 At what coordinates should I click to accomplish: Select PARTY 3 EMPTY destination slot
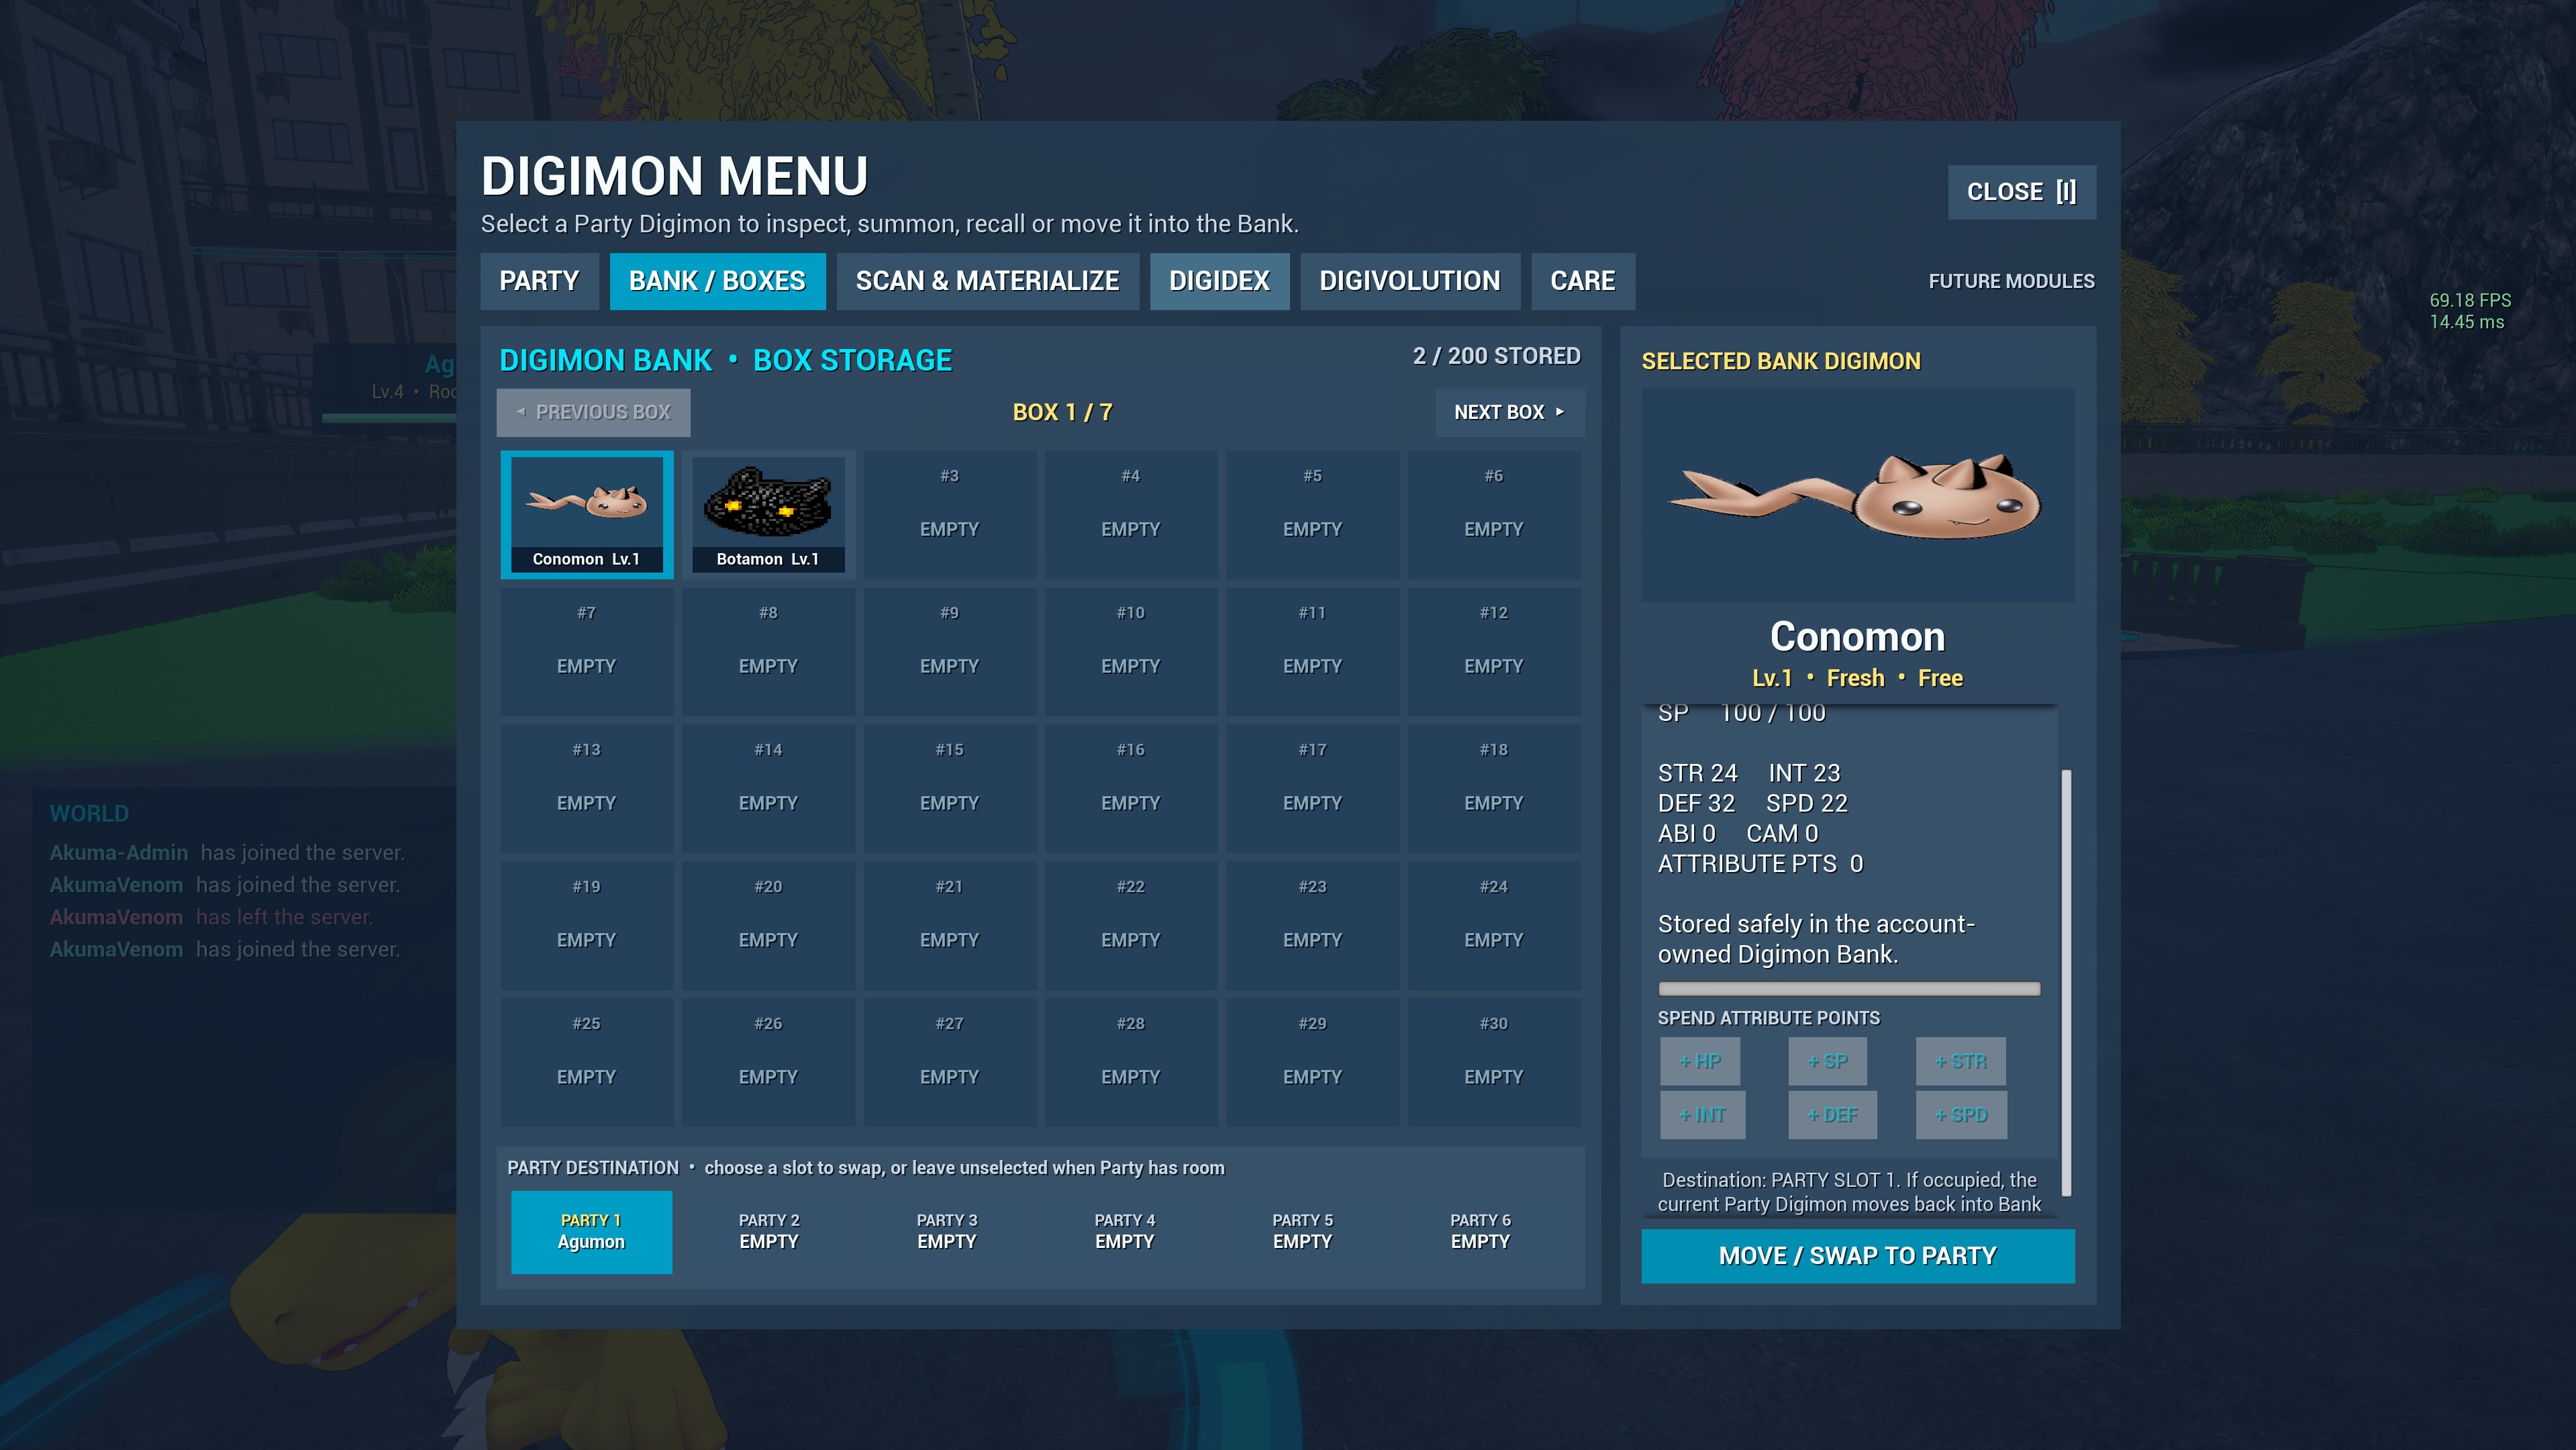[x=947, y=1231]
